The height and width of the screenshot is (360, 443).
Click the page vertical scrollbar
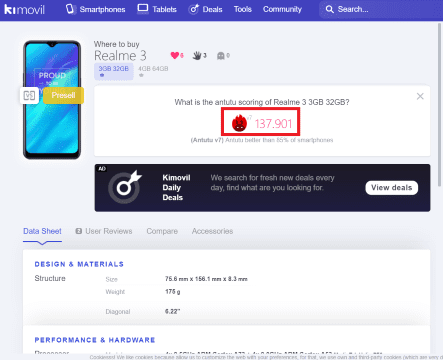coord(439,105)
